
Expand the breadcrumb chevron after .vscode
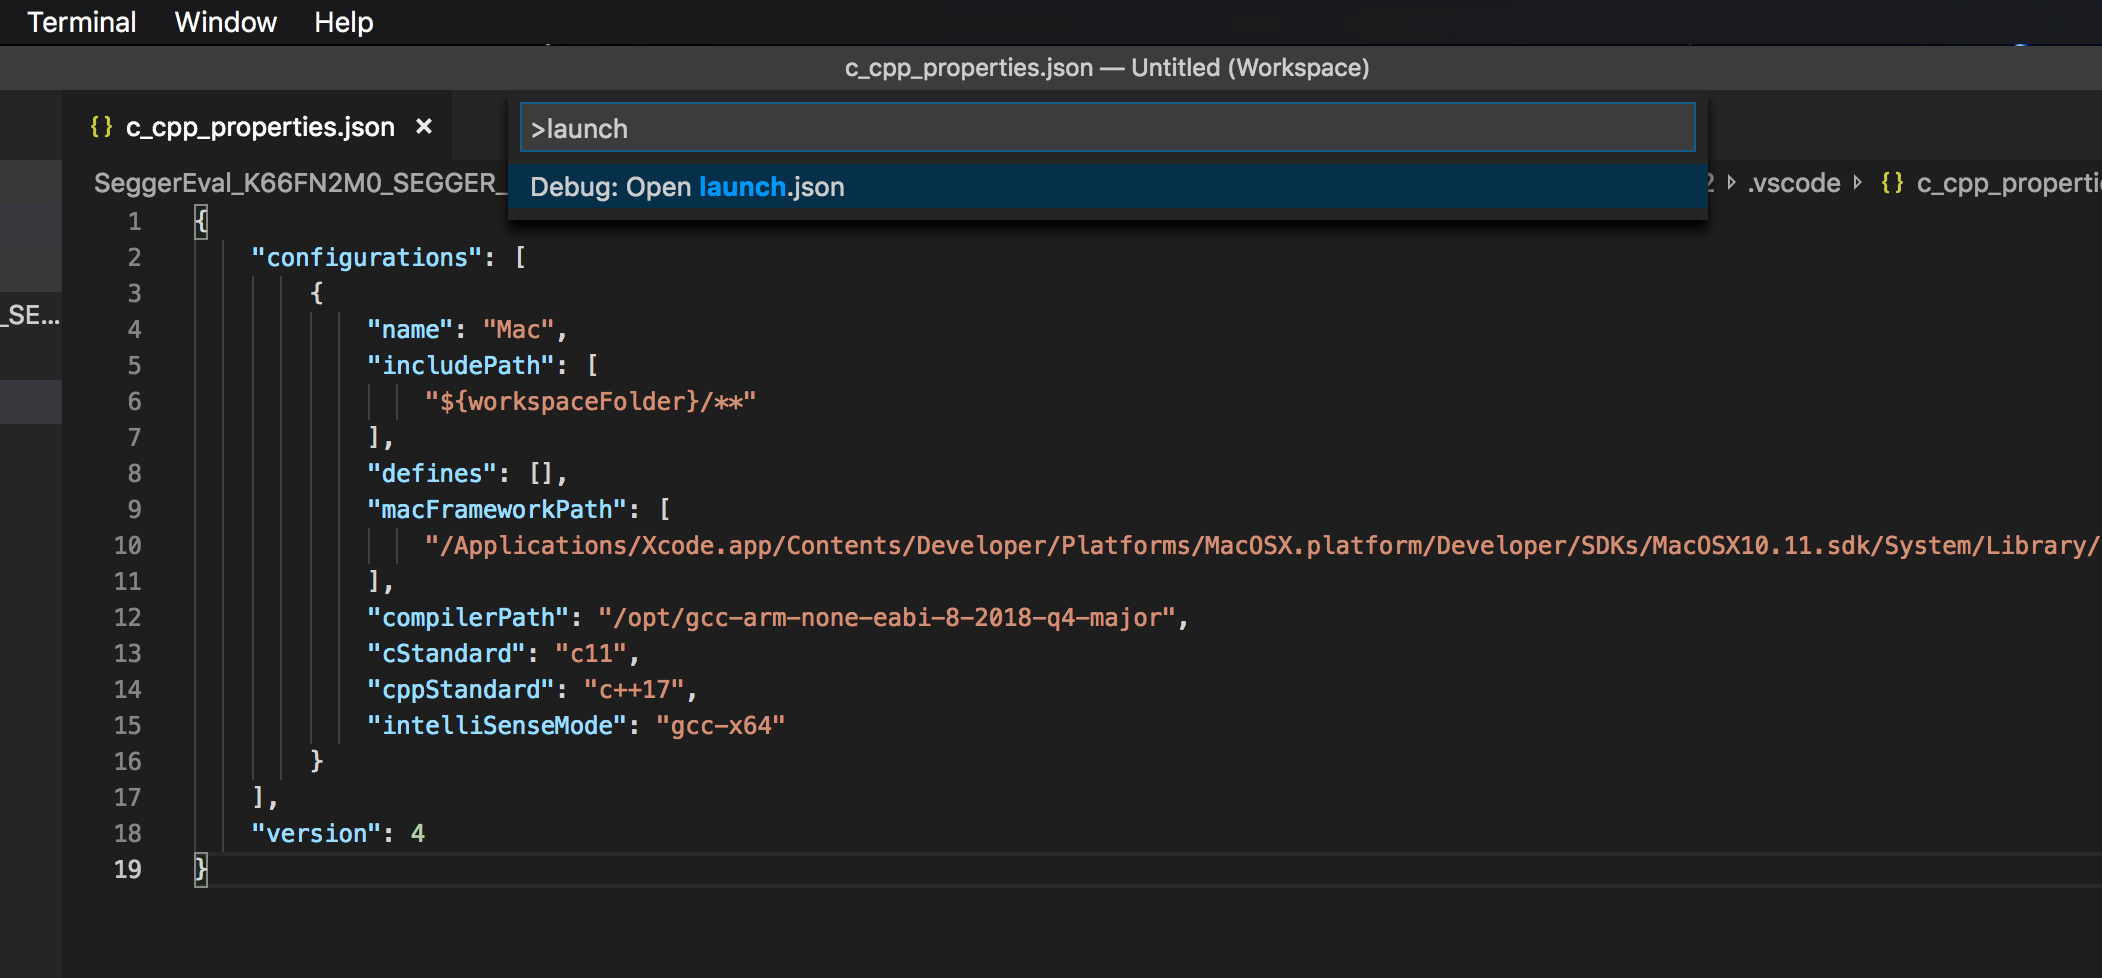point(1858,183)
